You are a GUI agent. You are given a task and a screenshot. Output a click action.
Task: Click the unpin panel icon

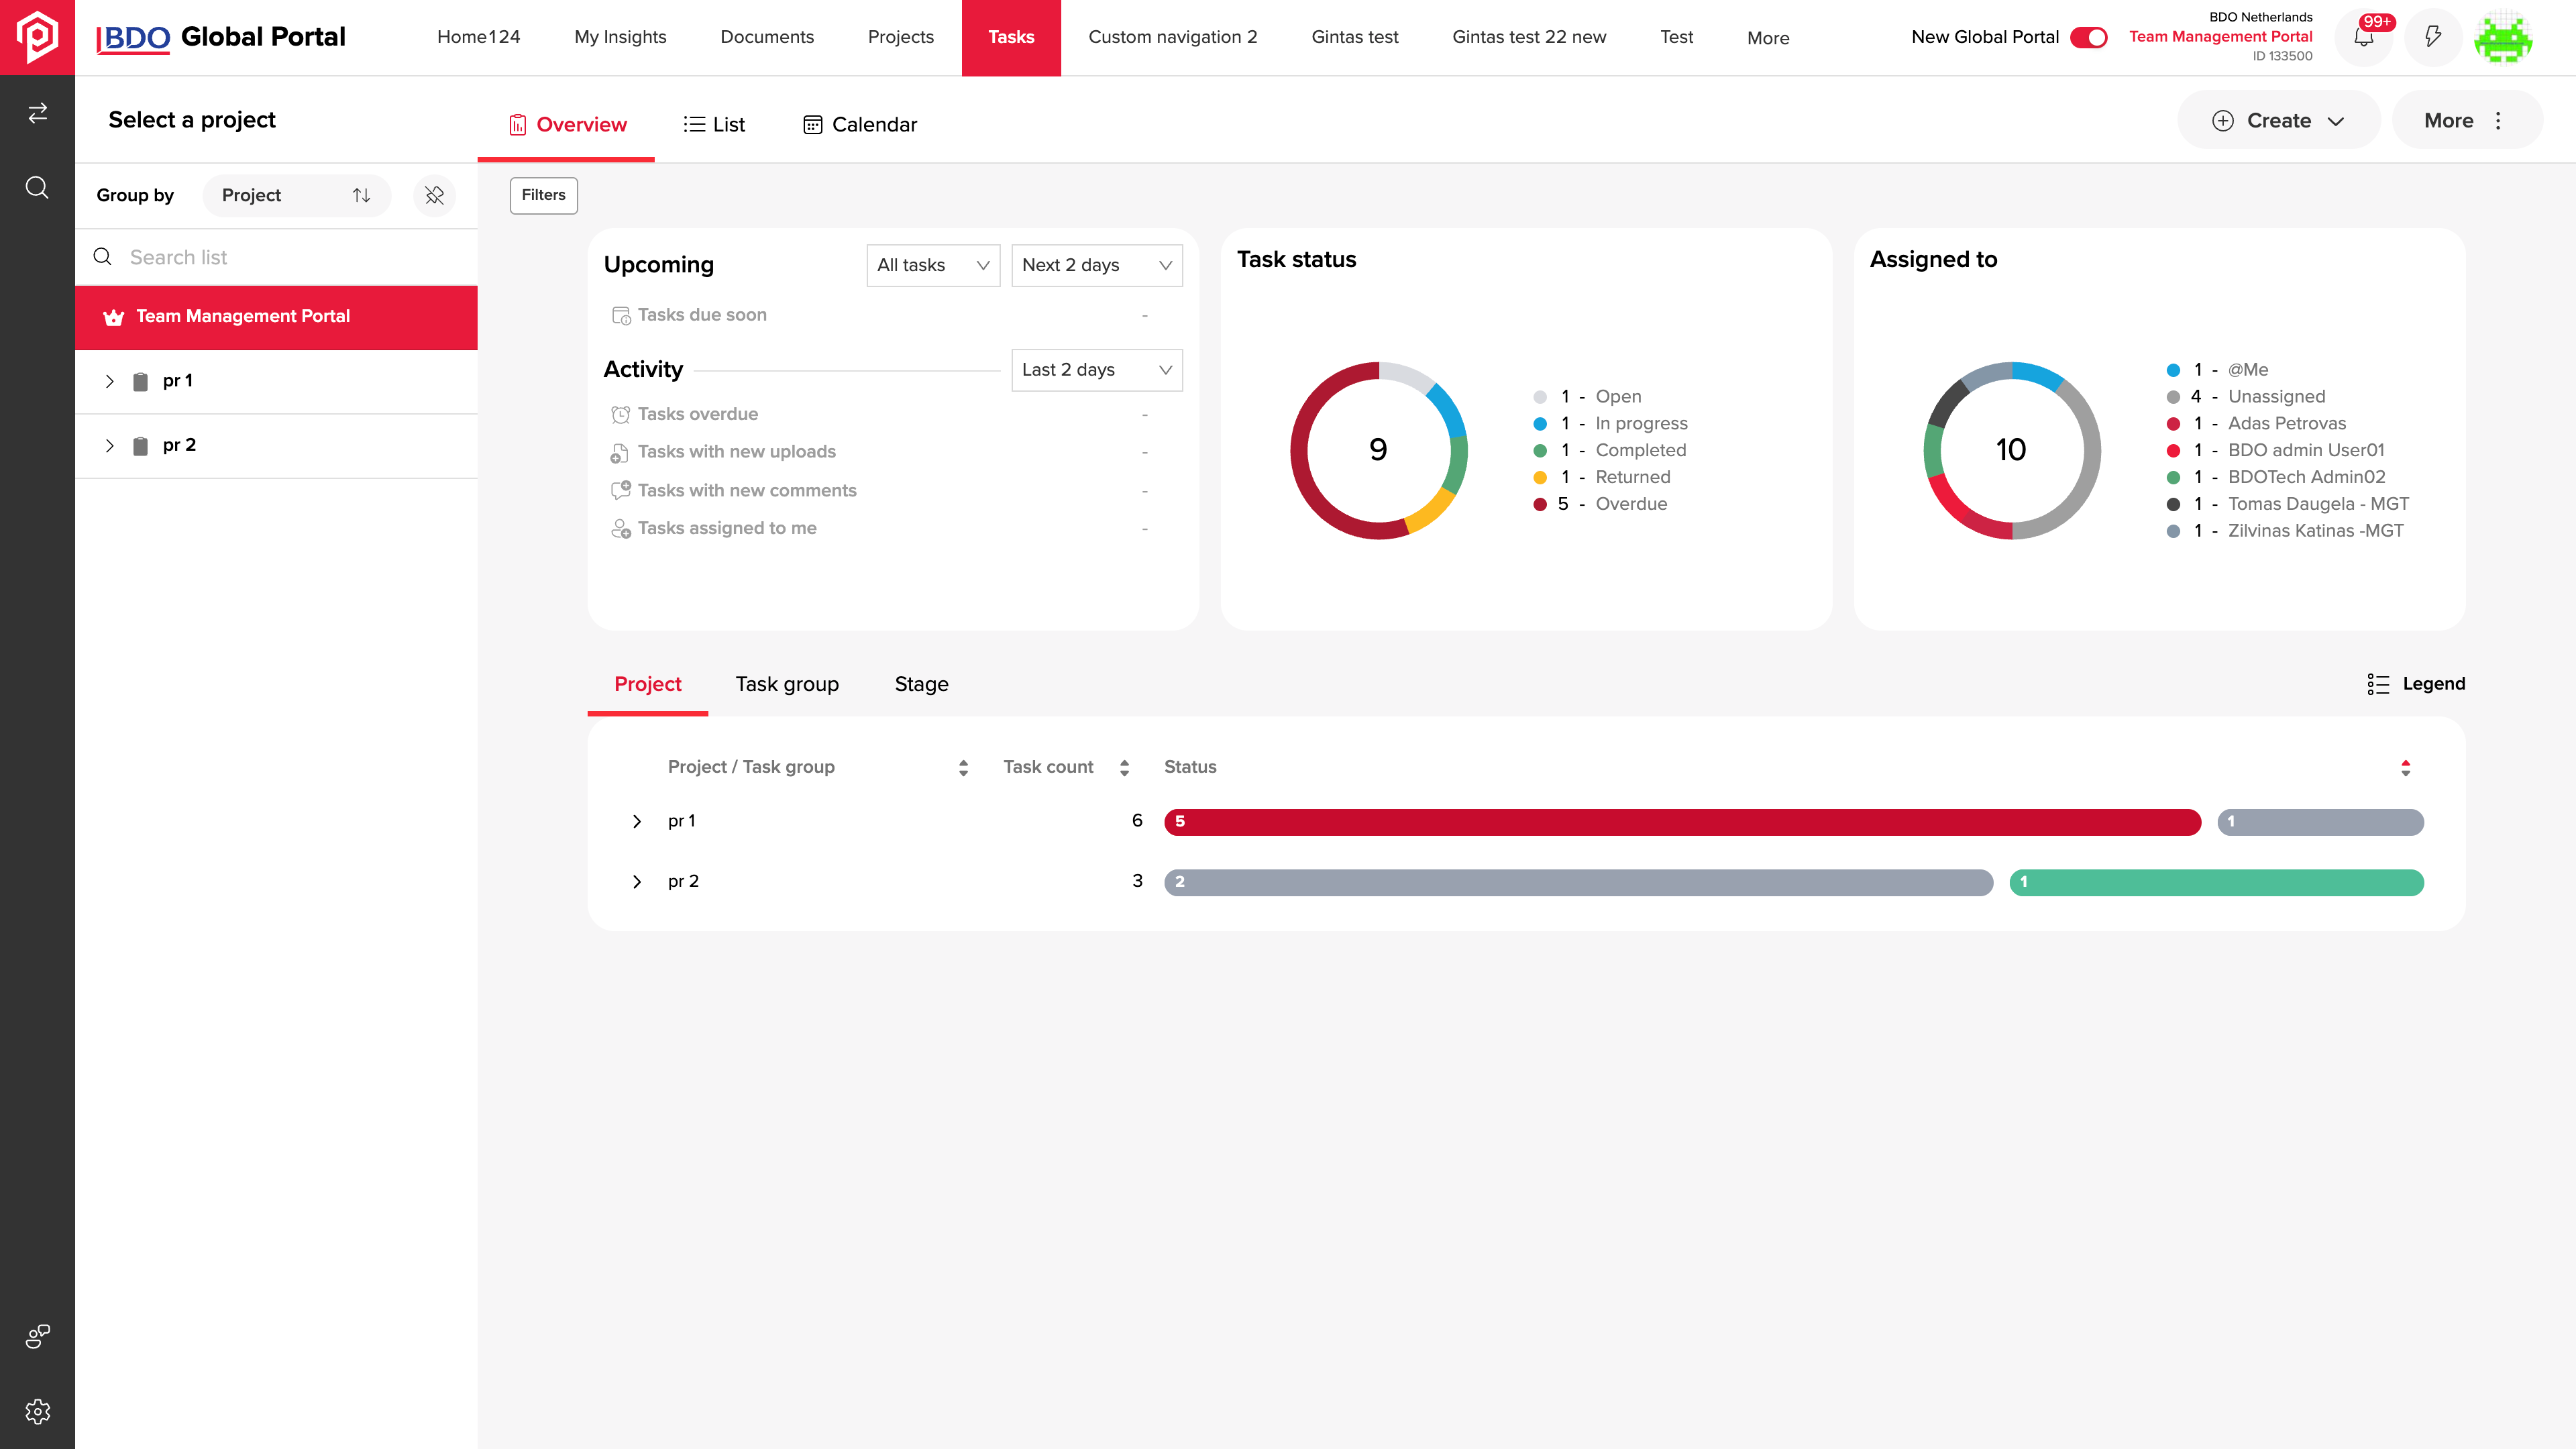[x=434, y=195]
